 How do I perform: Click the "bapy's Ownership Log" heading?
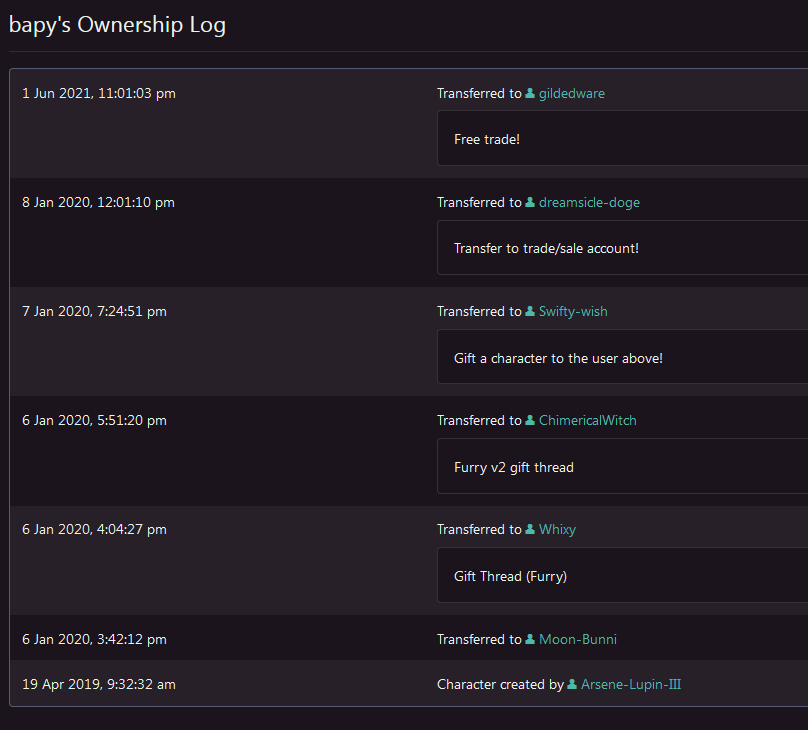(x=117, y=25)
